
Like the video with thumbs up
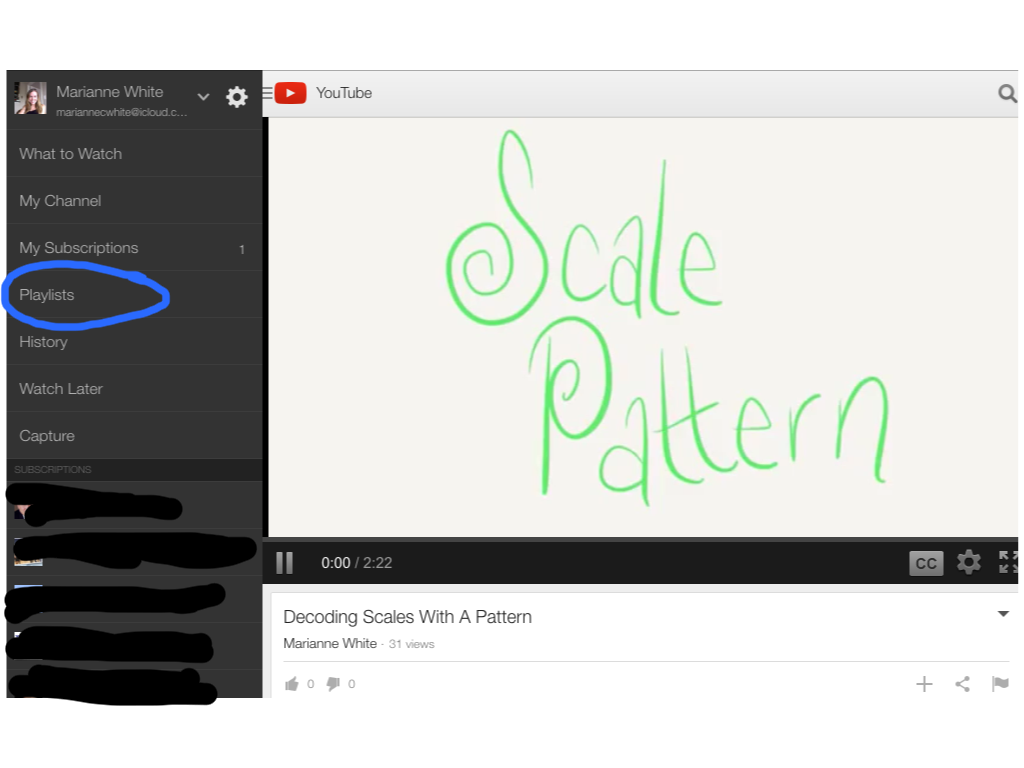point(291,684)
